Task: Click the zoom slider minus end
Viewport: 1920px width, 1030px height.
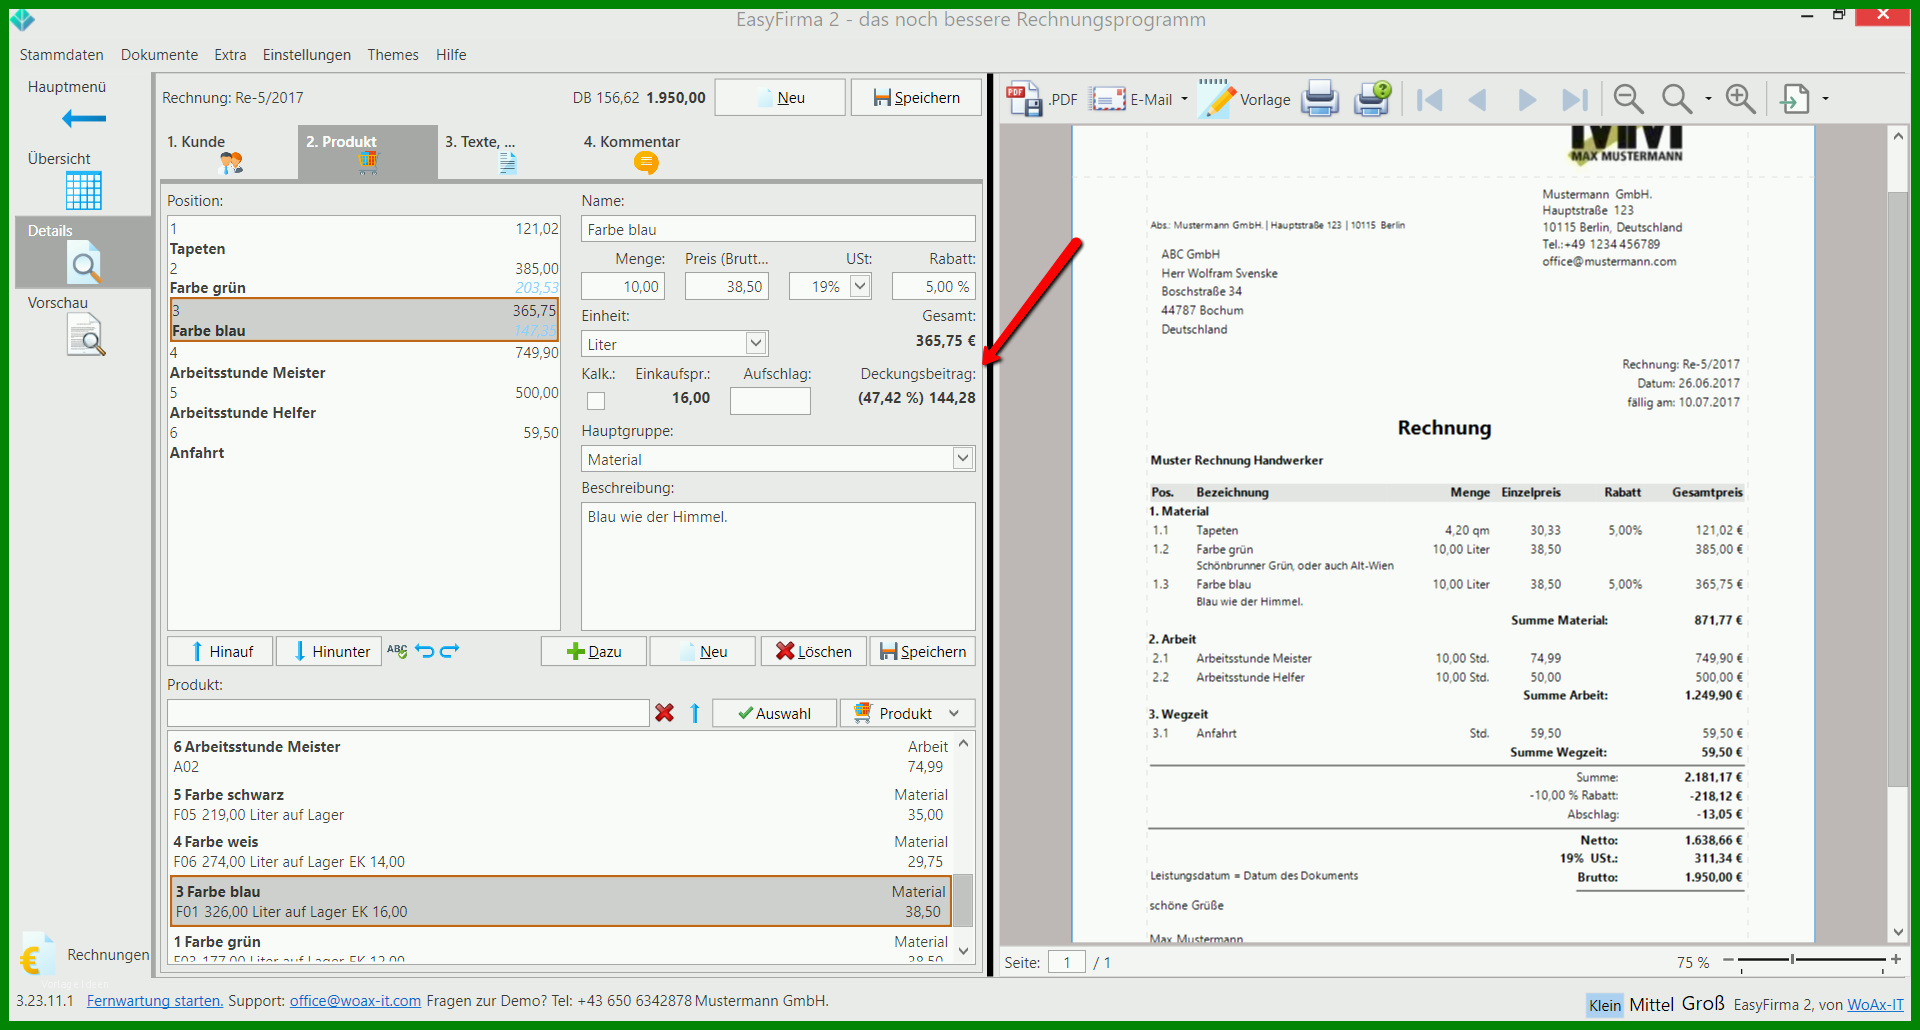Action: pos(1728,959)
